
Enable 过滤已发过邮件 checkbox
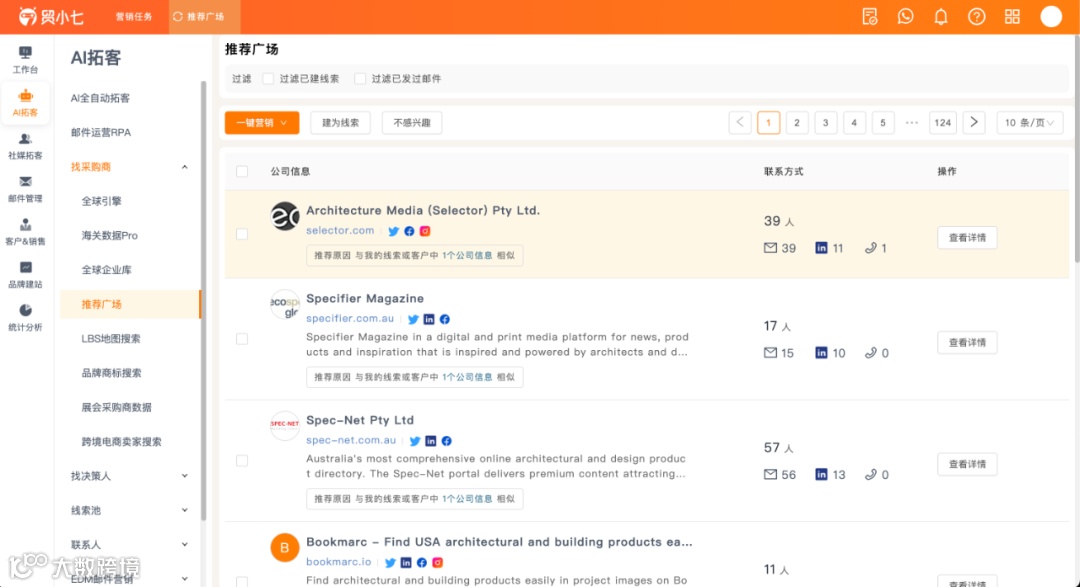point(360,79)
